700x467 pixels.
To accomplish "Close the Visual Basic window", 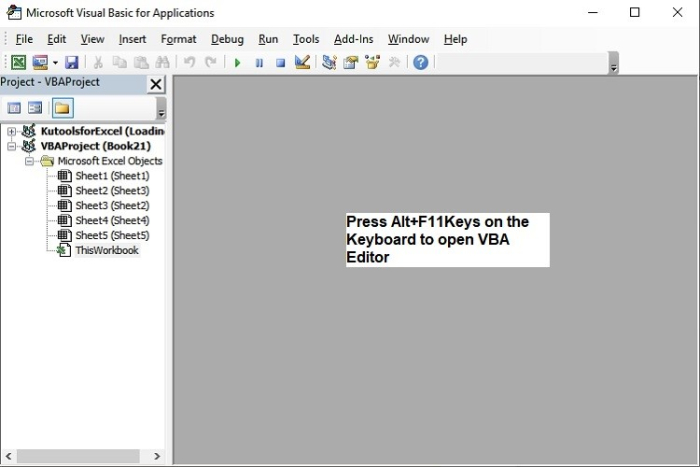I will click(677, 13).
